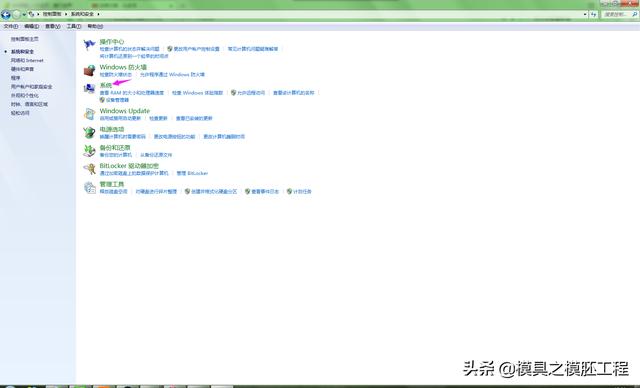This screenshot has width=640, height=388.
Task: Click the blue Back arrow button
Action: tap(6, 15)
